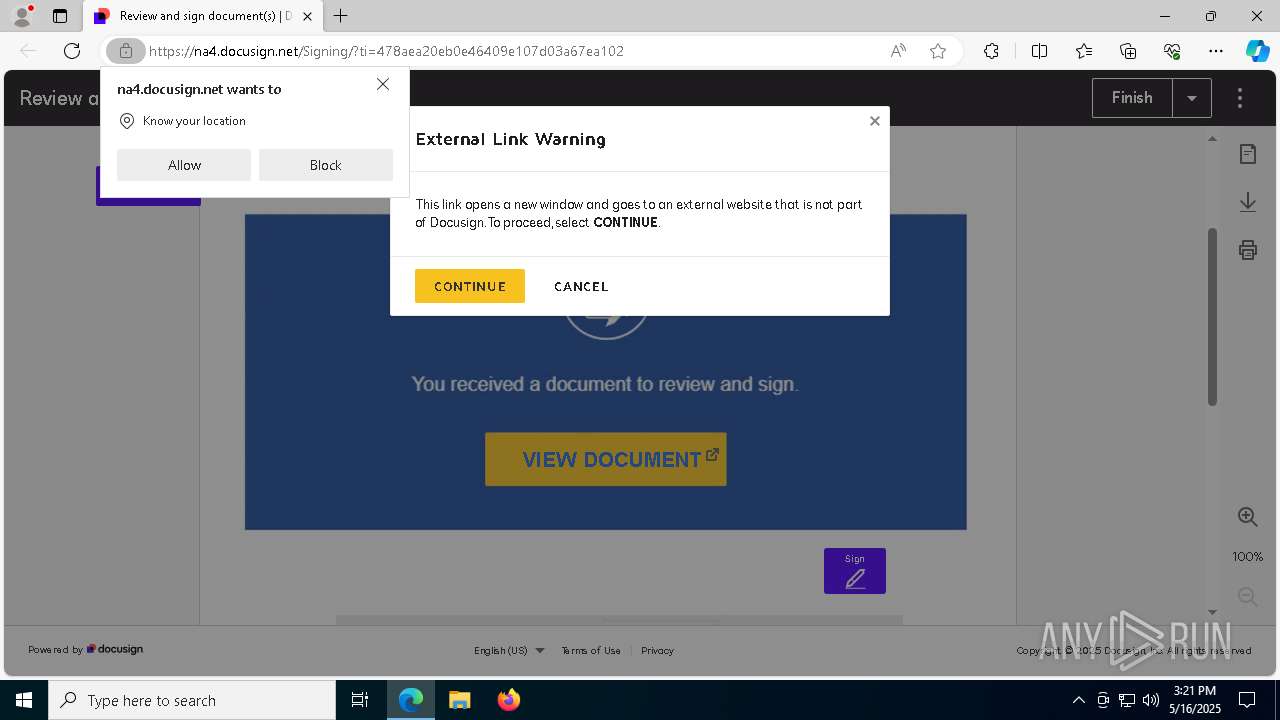The width and height of the screenshot is (1280, 720).
Task: Click the document scroll down arrow
Action: coord(1213,612)
